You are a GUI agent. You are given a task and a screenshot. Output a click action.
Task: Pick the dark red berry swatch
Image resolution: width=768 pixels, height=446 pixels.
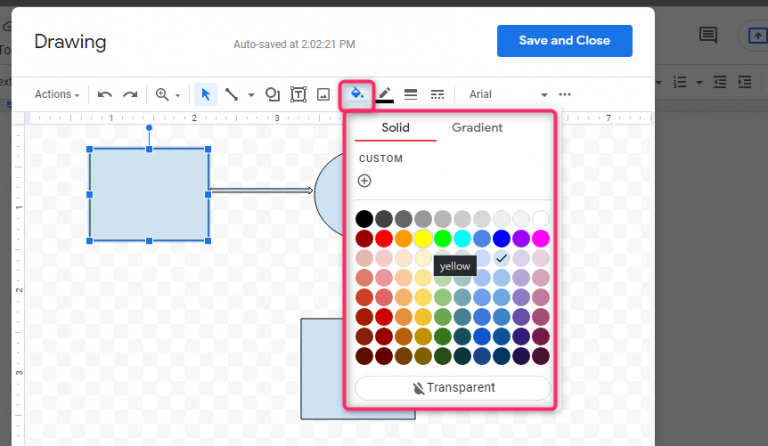pos(364,238)
